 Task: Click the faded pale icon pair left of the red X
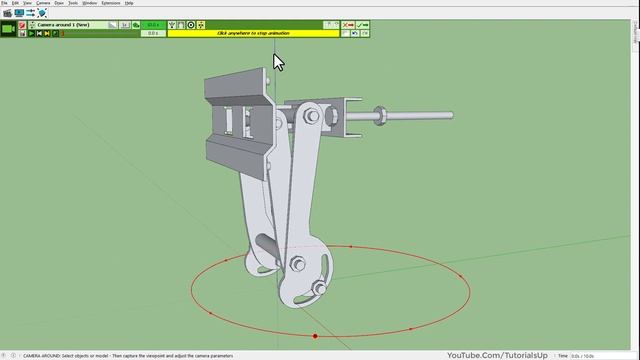[332, 25]
